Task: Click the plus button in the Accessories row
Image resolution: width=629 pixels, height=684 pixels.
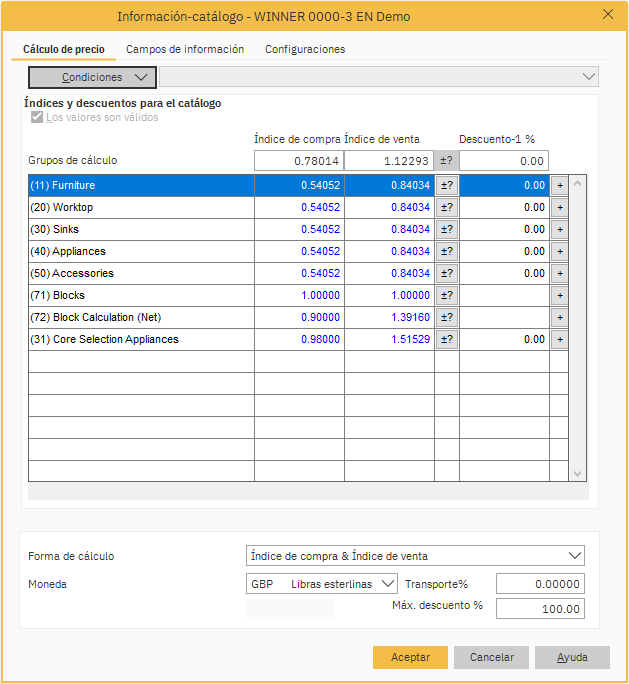Action: point(560,274)
